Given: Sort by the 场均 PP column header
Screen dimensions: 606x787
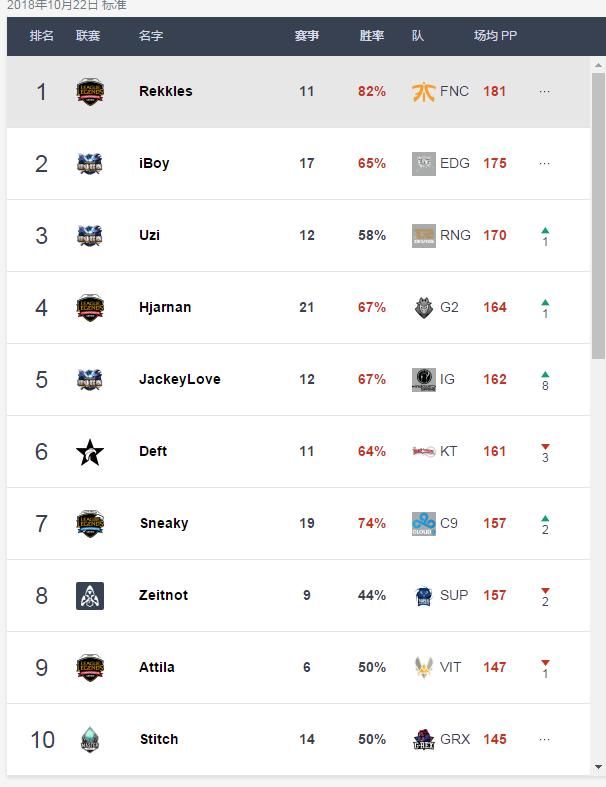Looking at the screenshot, I should 495,36.
